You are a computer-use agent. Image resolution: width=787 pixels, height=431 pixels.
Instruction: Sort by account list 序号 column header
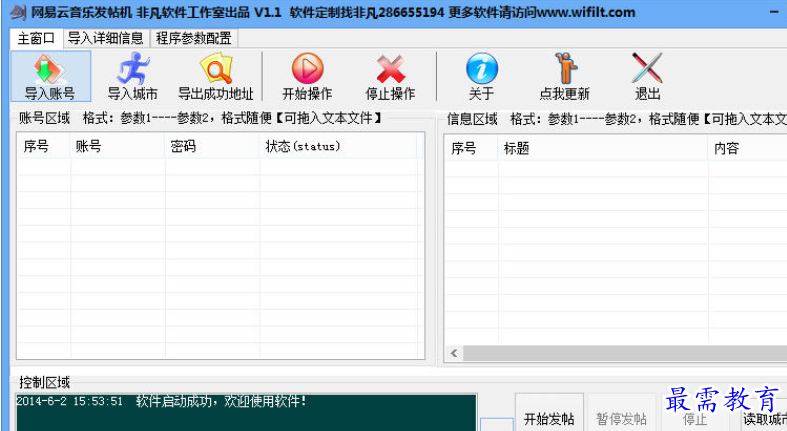(43, 146)
